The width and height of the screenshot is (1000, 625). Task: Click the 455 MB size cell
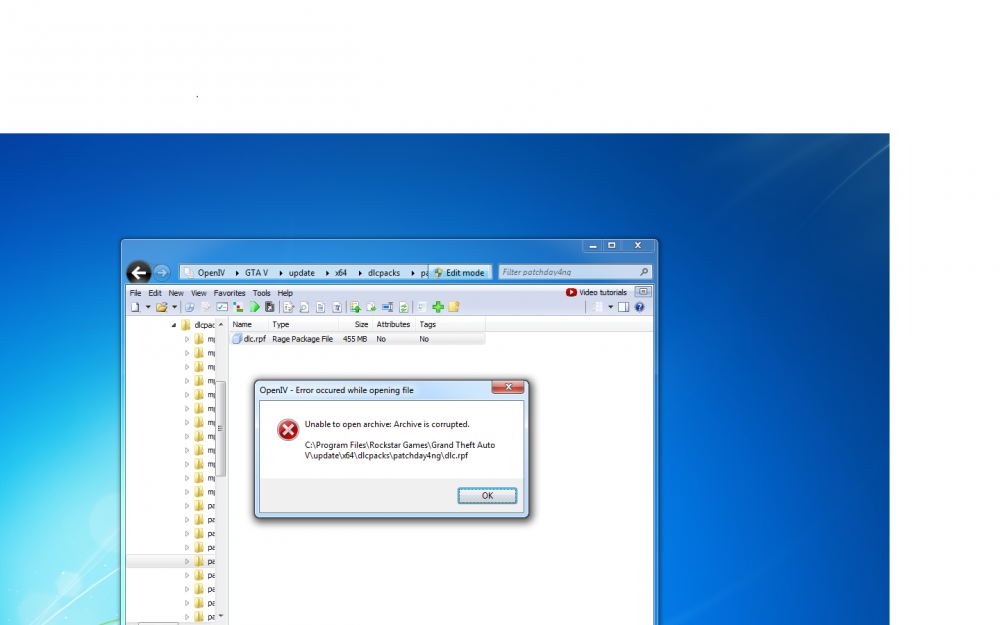pos(355,339)
